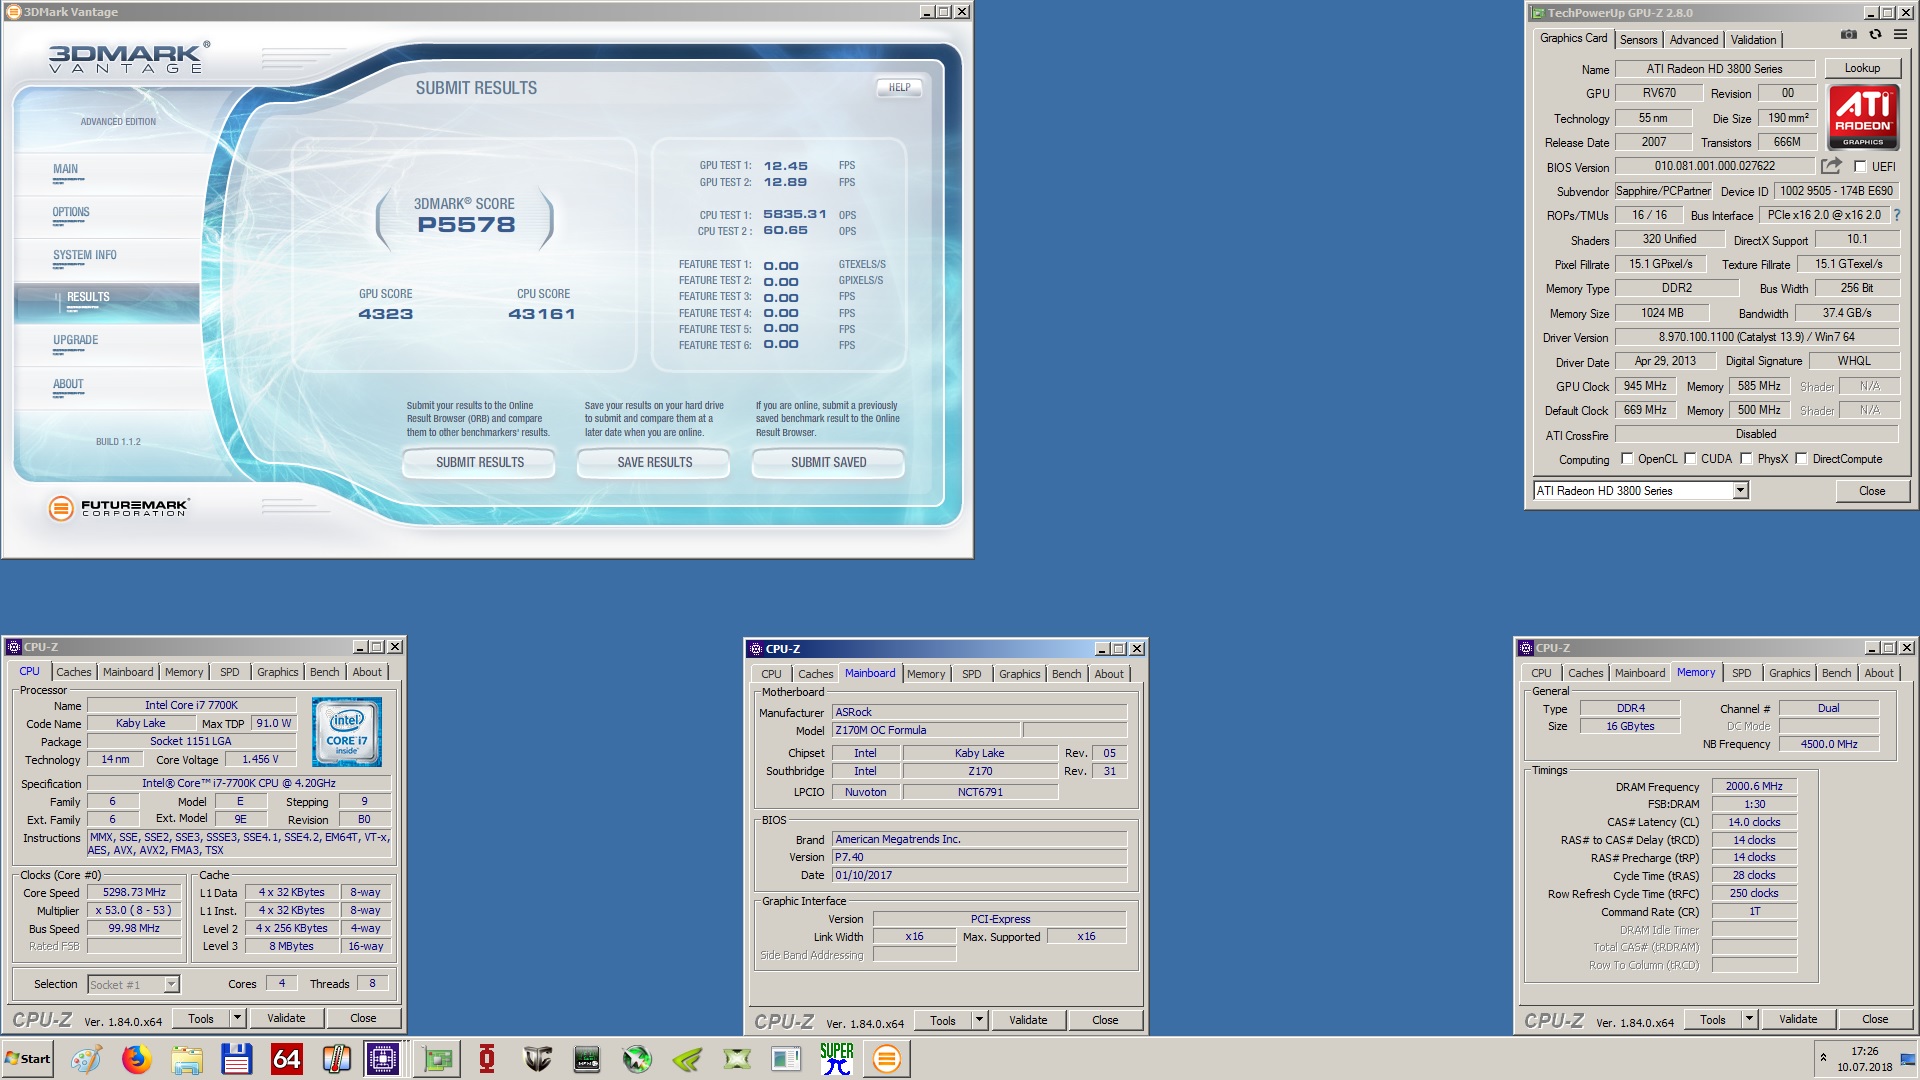
Task: Expand the Tools arrow in the CPU-Z Memory window
Action: pos(1749,1019)
